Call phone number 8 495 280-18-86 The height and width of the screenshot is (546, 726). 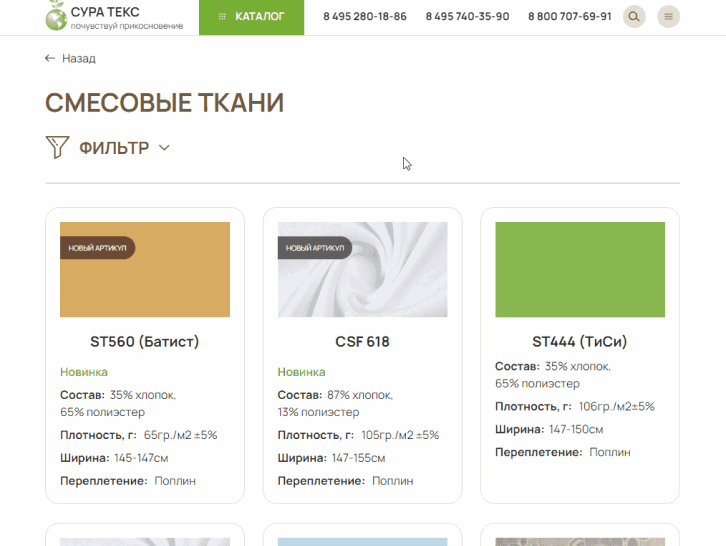pyautogui.click(x=365, y=17)
